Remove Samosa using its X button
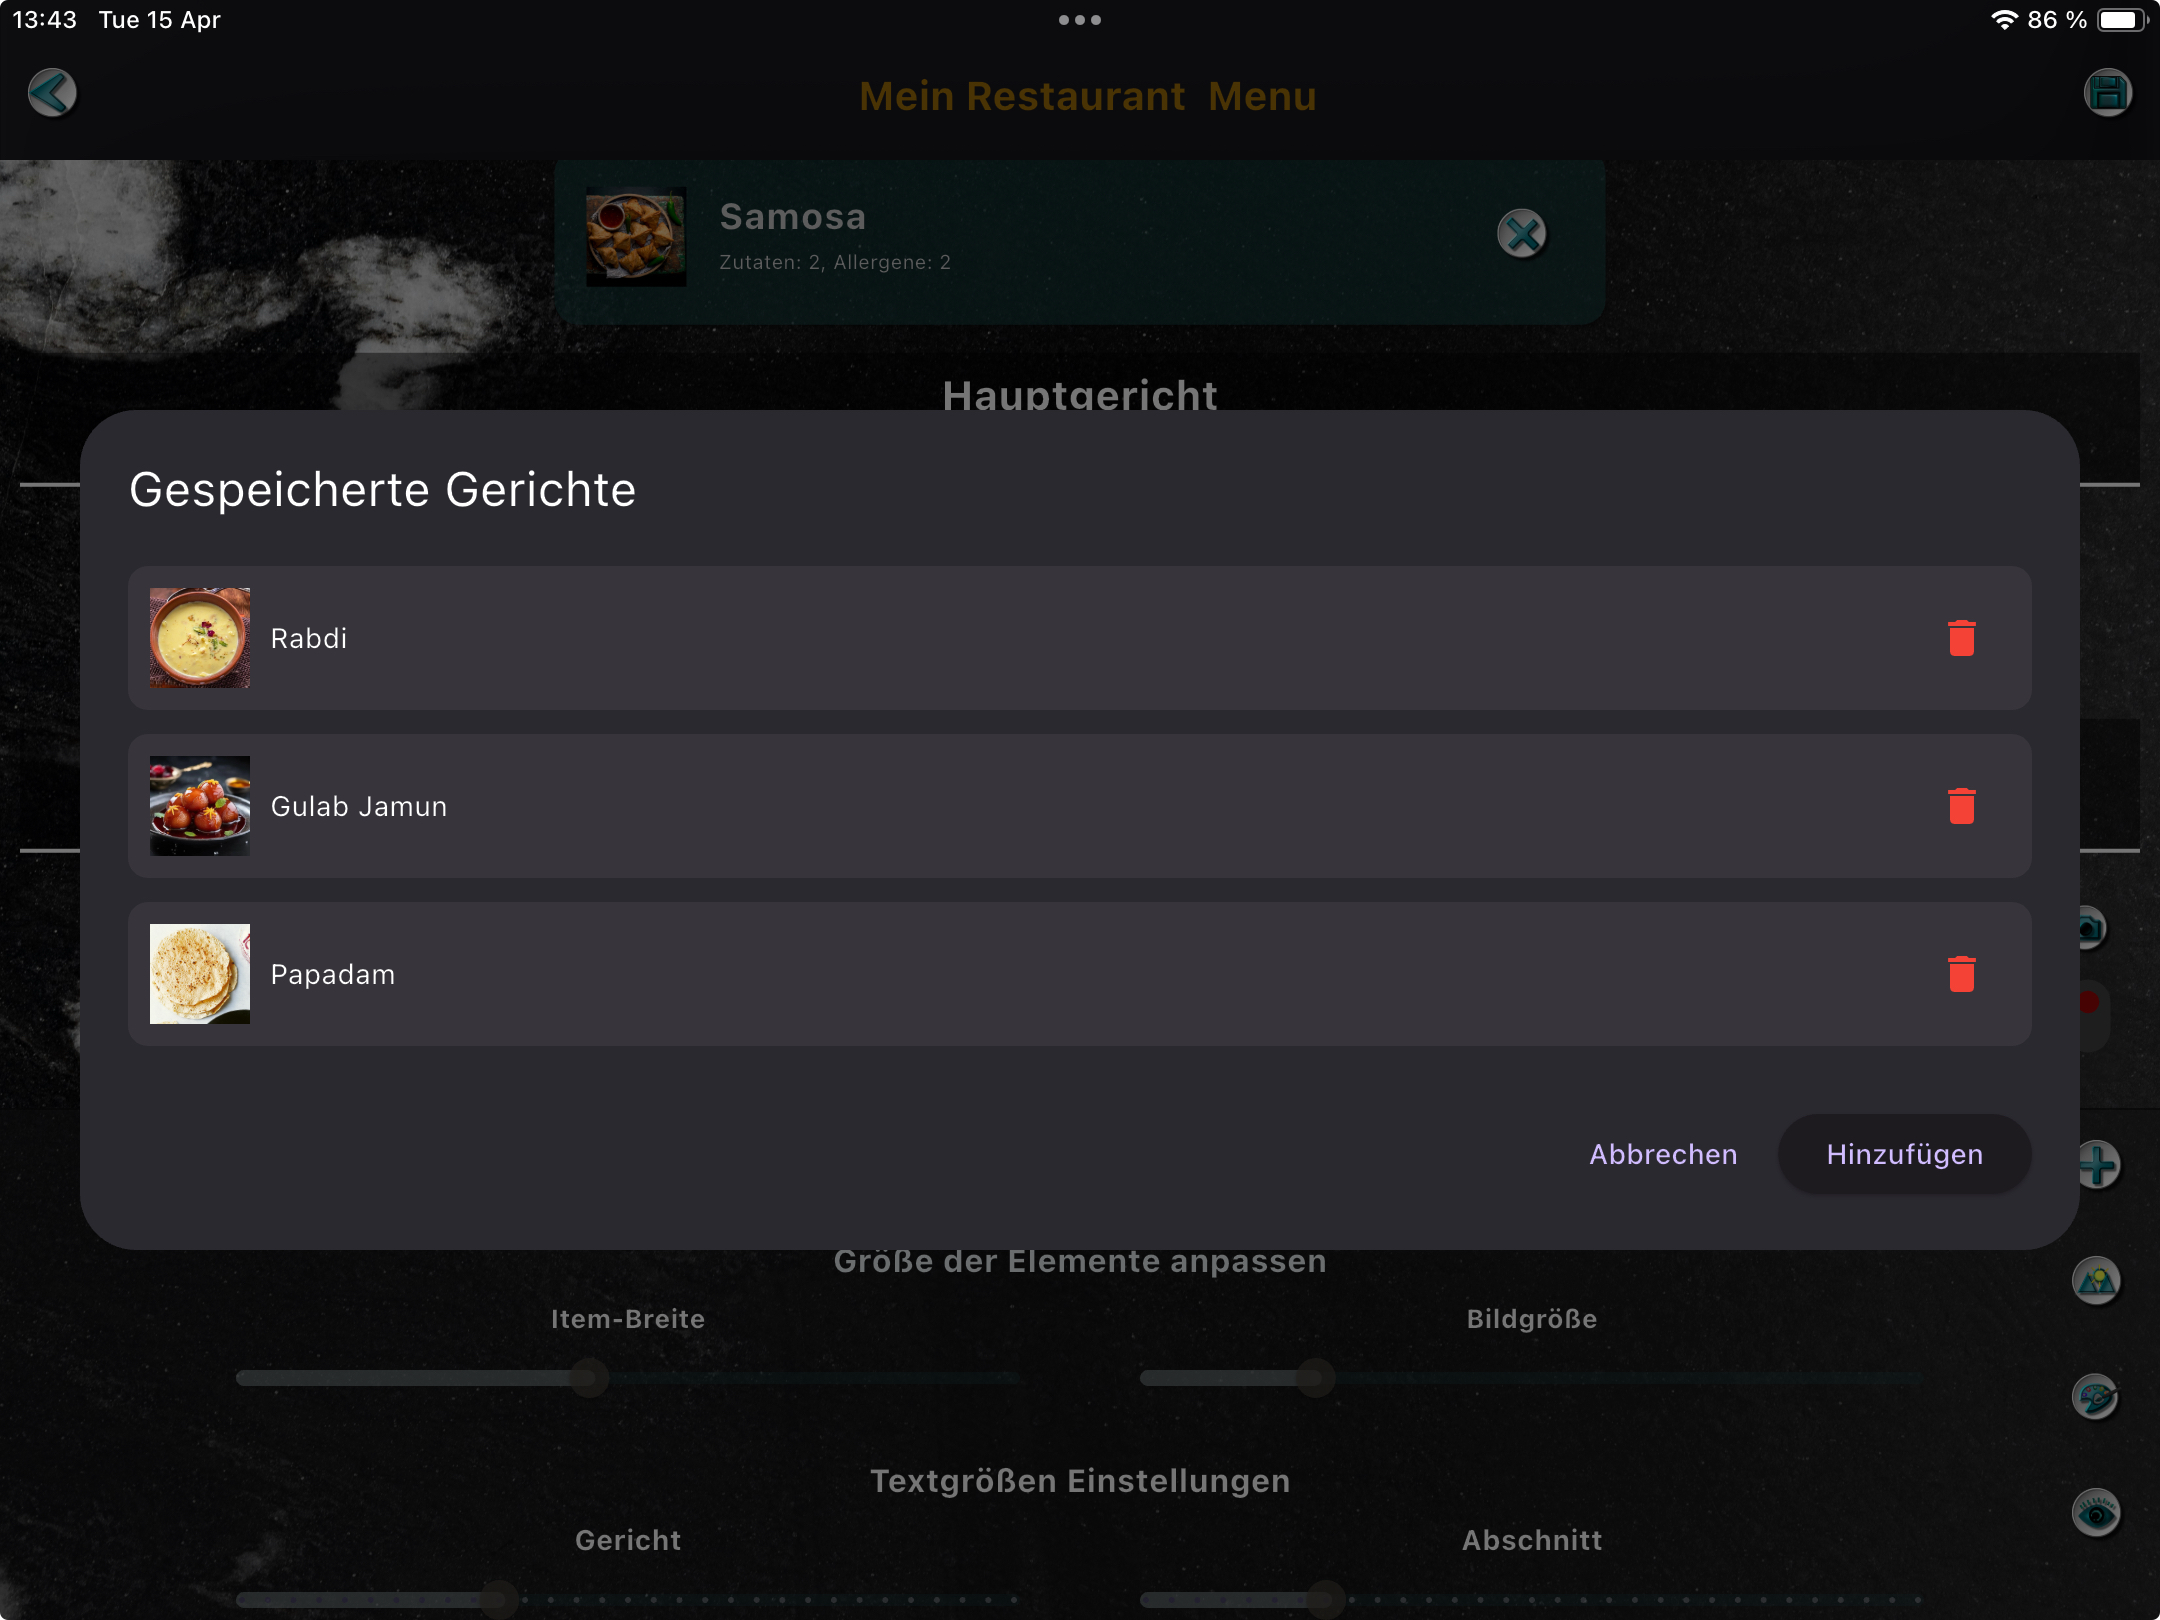Viewport: 2160px width, 1620px height. tap(1523, 236)
